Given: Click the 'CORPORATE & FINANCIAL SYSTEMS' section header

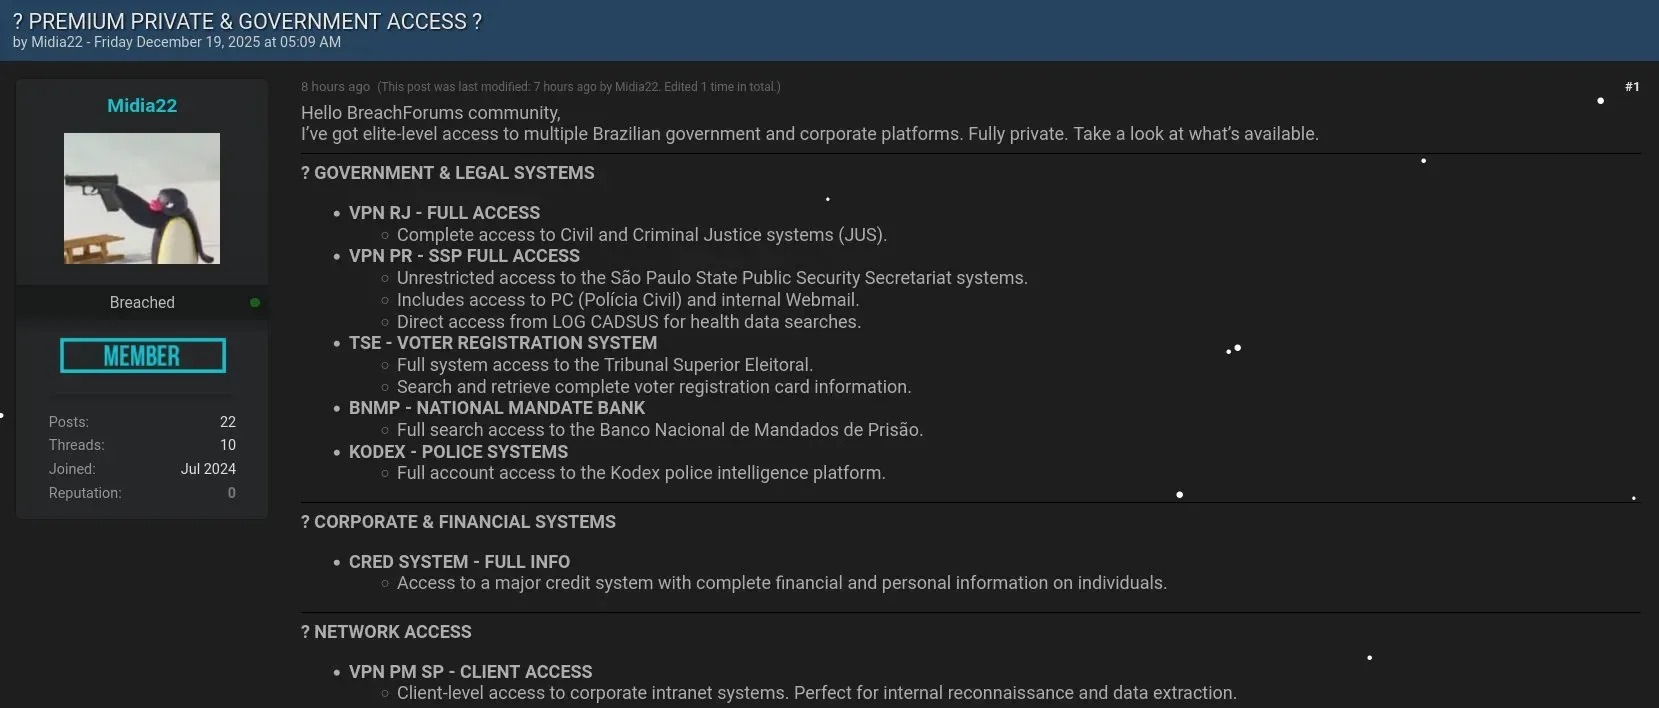Looking at the screenshot, I should click(458, 521).
